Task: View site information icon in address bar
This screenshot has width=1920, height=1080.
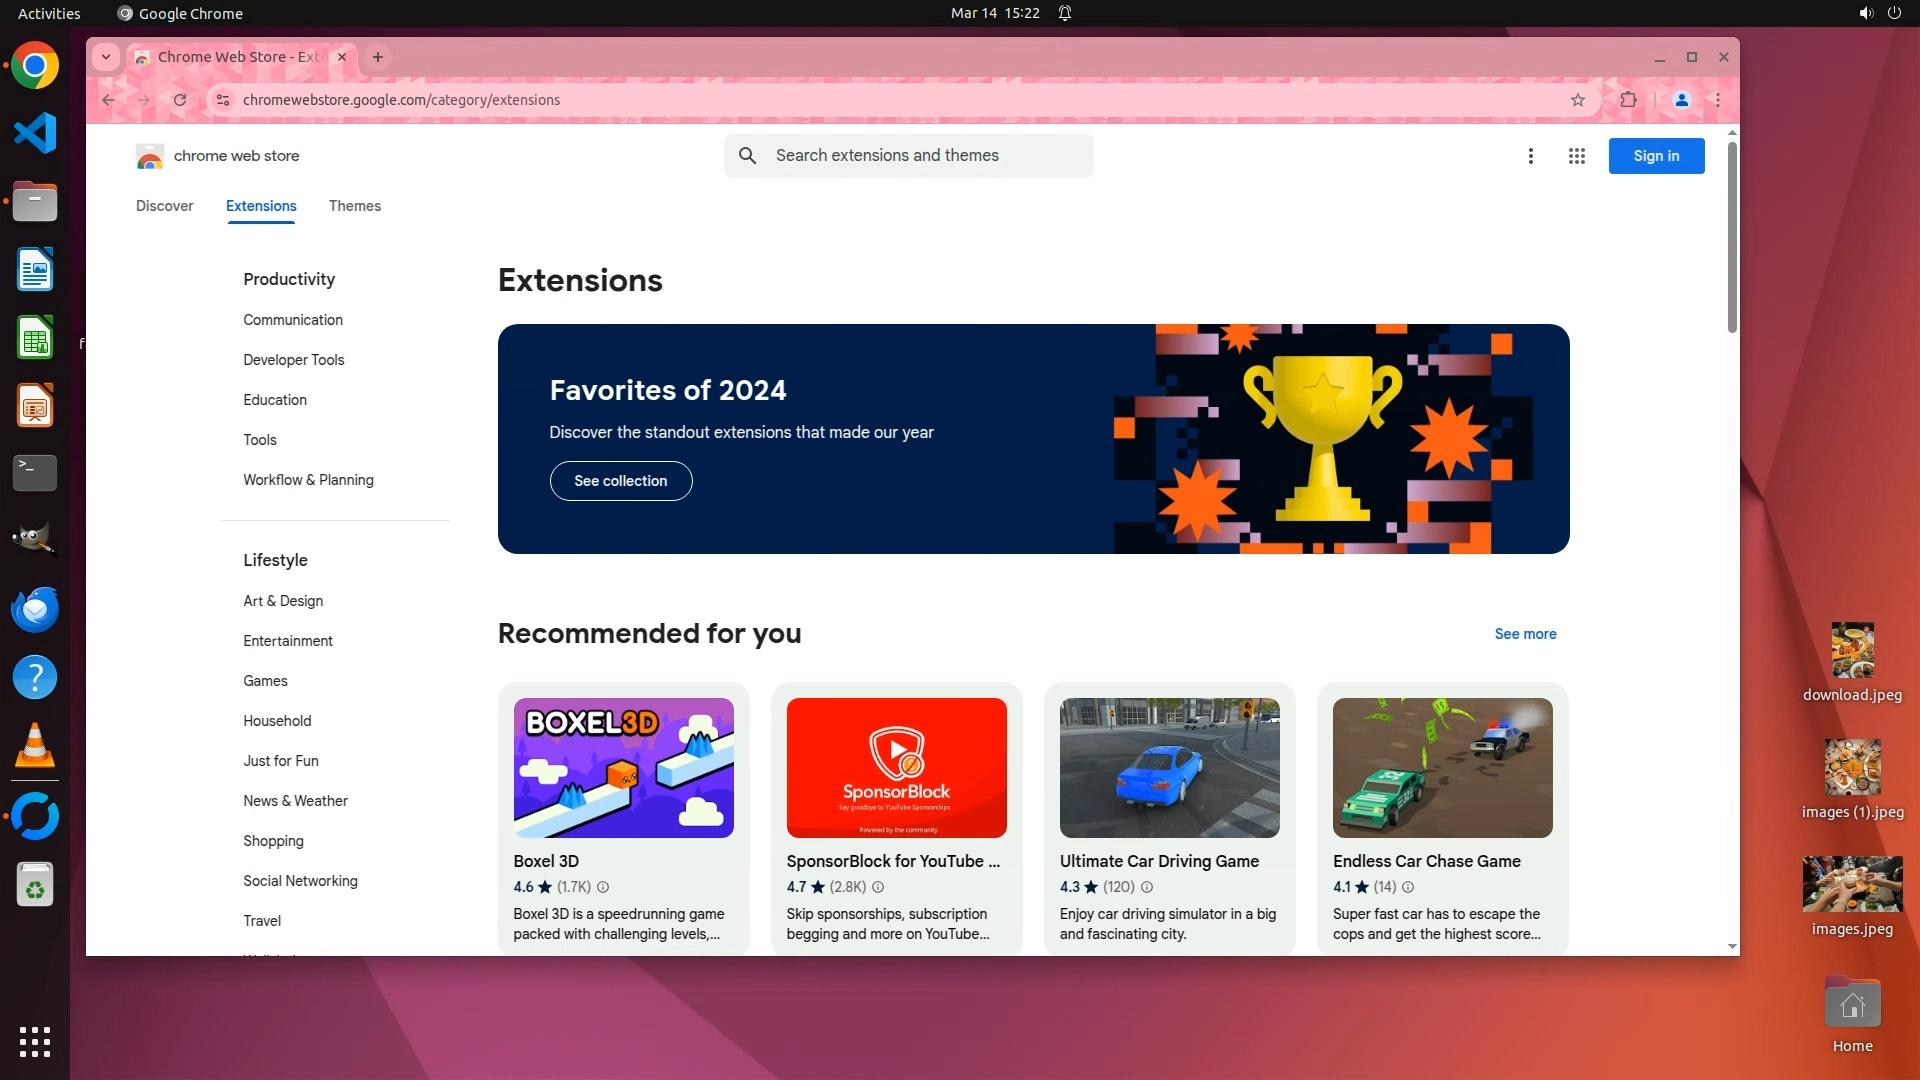Action: coord(223,100)
